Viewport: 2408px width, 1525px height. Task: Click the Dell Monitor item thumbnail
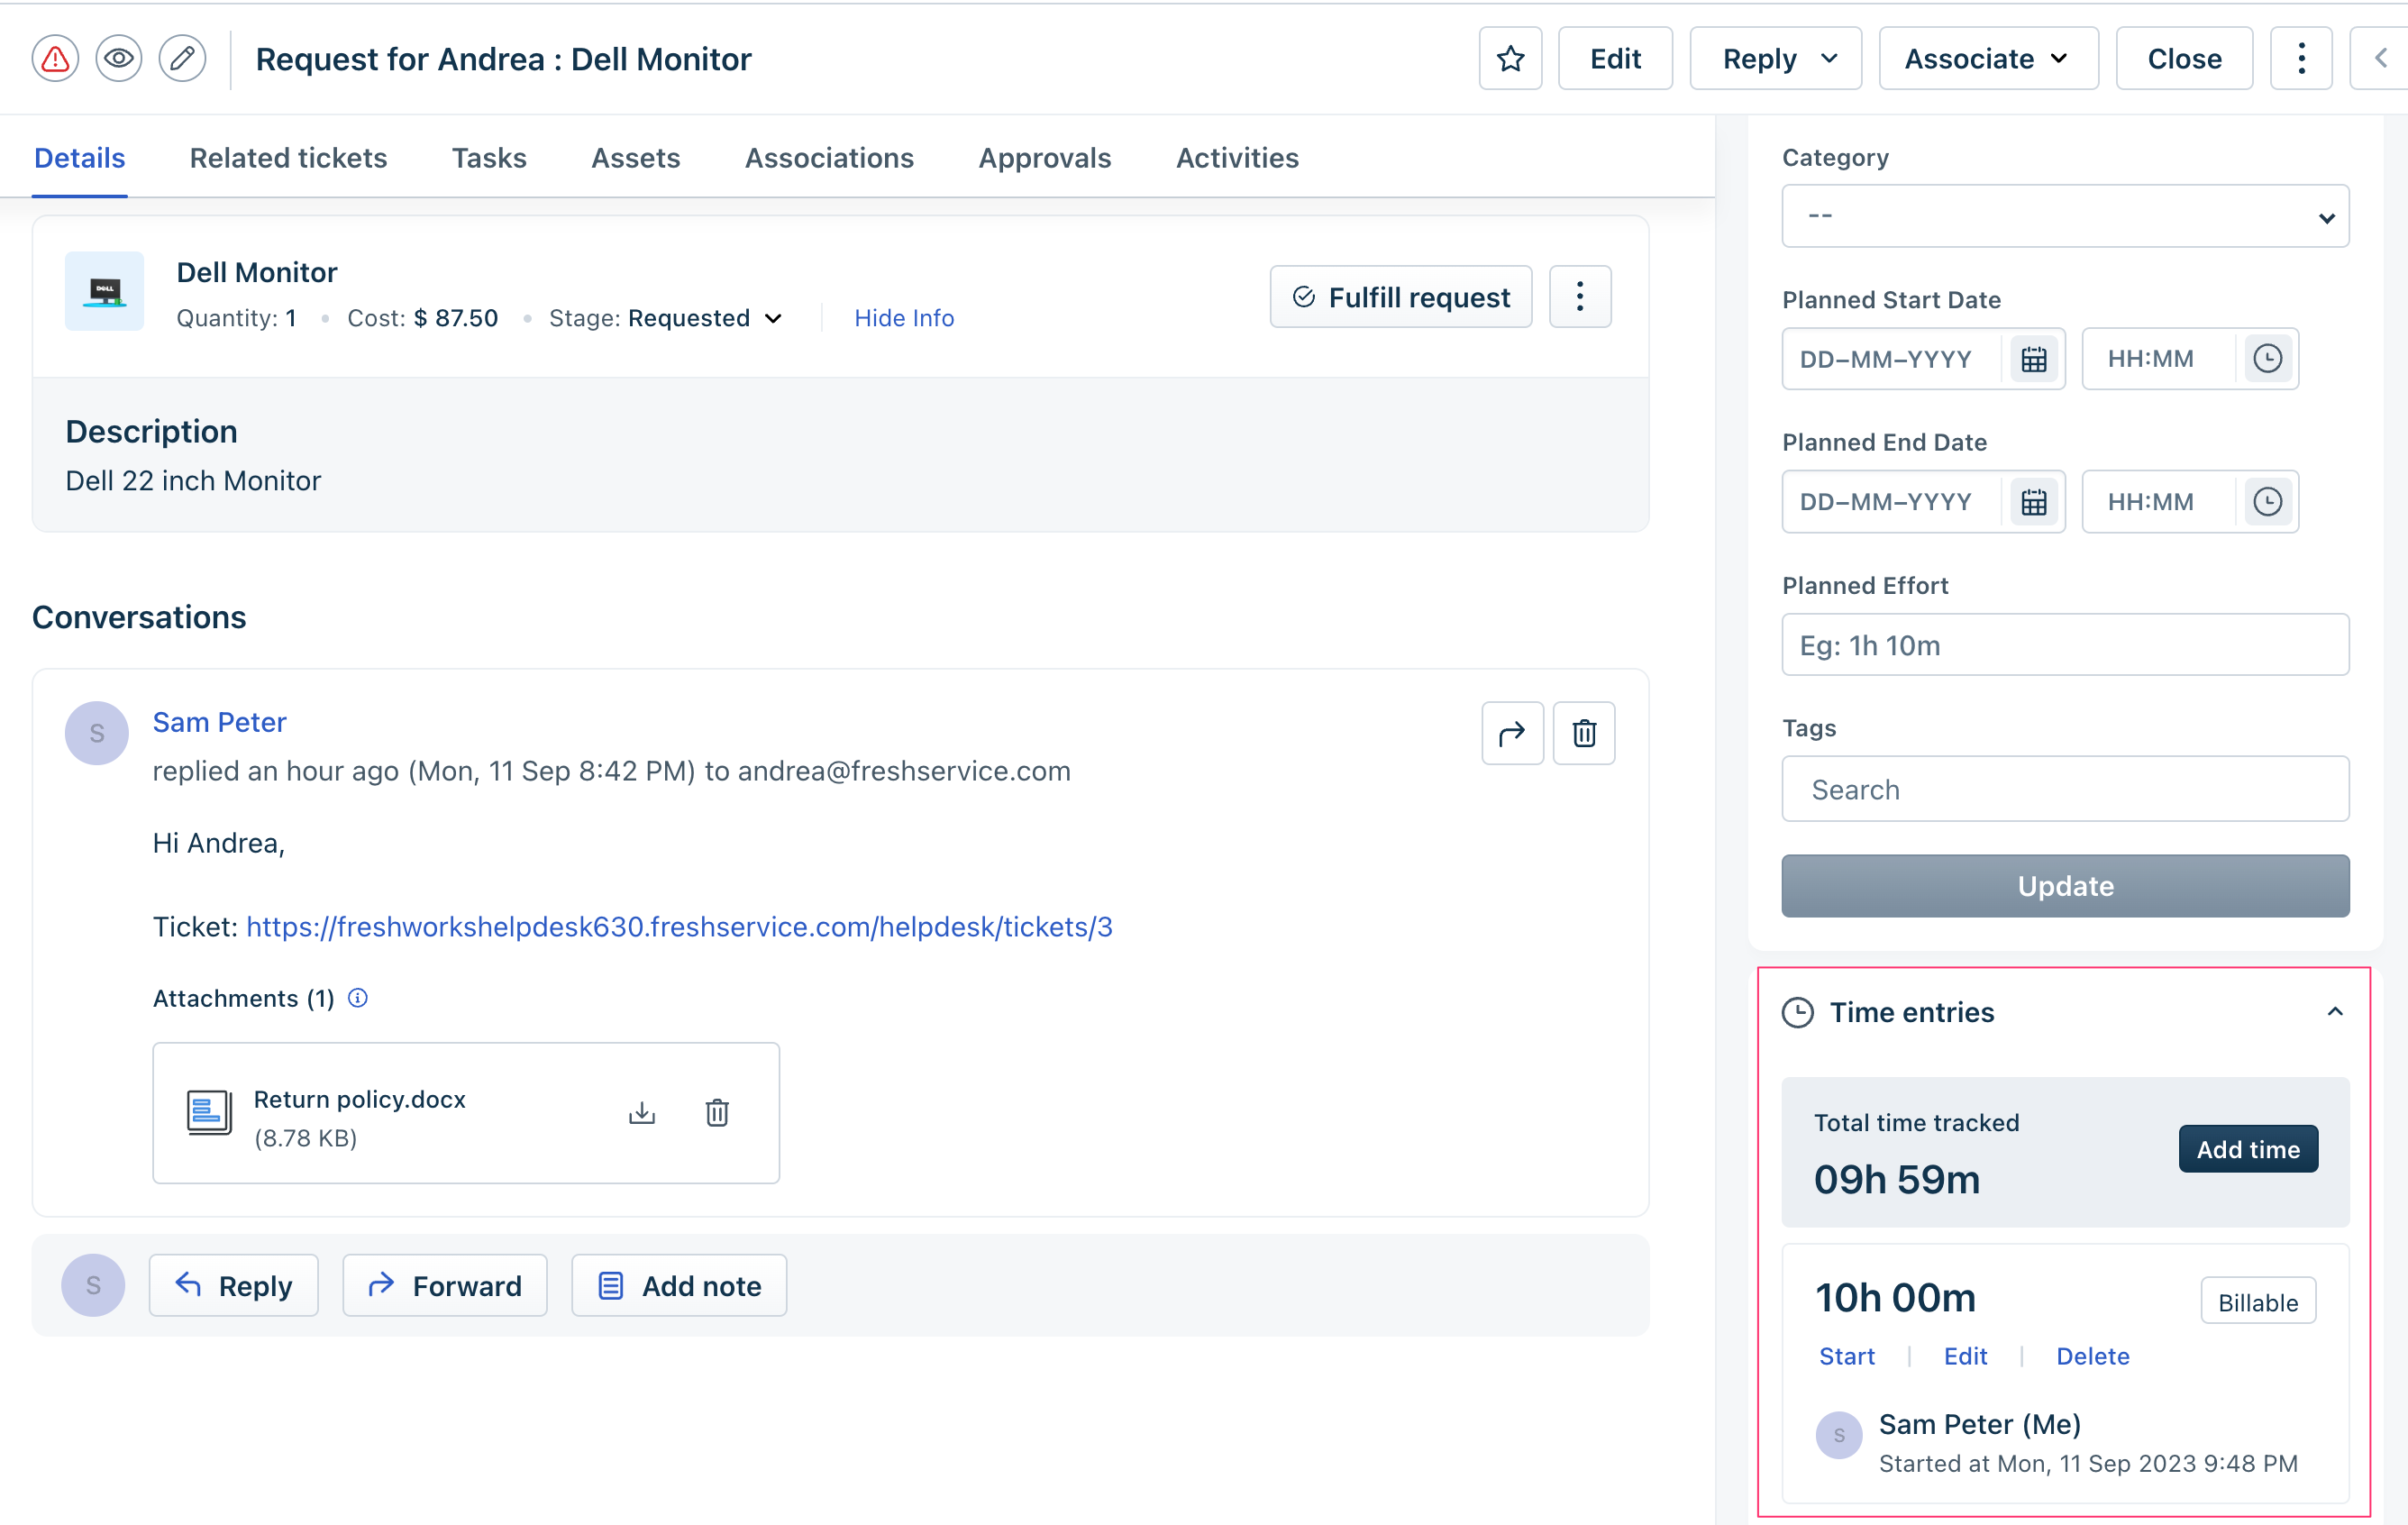[105, 291]
